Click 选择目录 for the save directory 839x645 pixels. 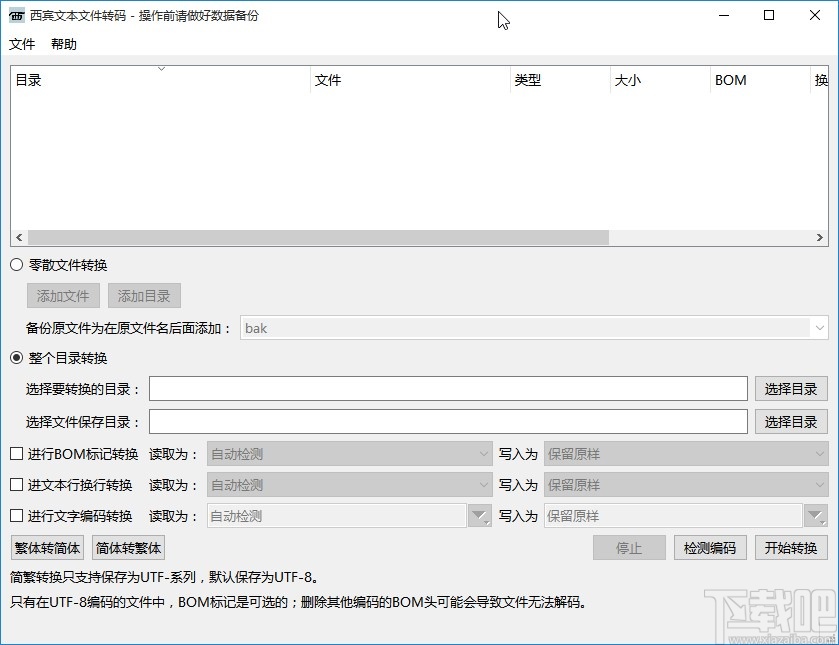791,421
